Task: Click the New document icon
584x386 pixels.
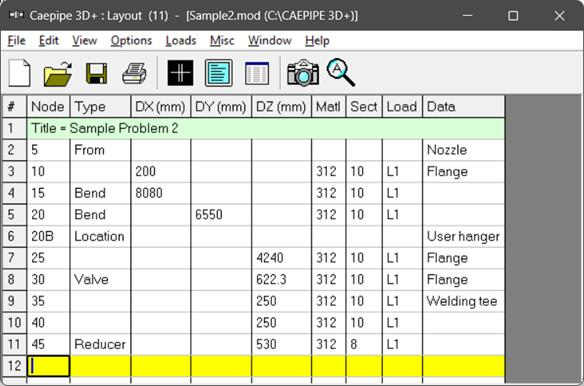Action: (x=19, y=73)
